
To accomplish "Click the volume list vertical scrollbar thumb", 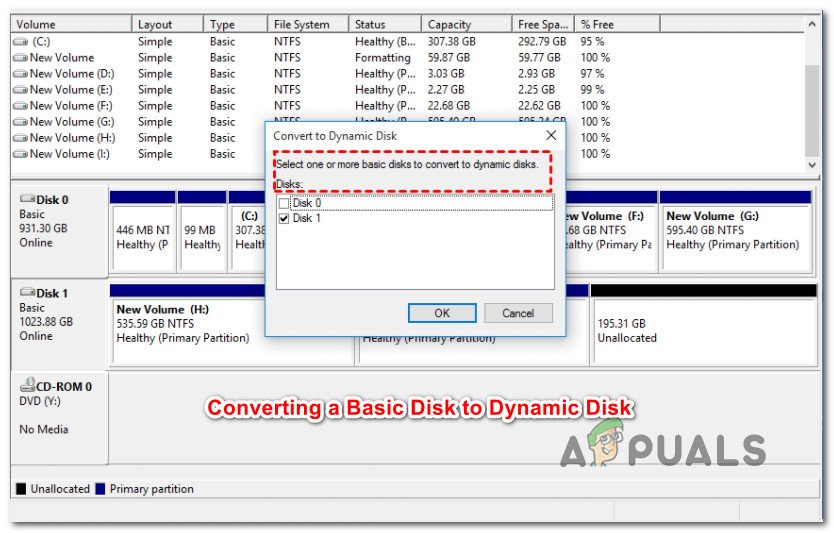I will (812, 111).
